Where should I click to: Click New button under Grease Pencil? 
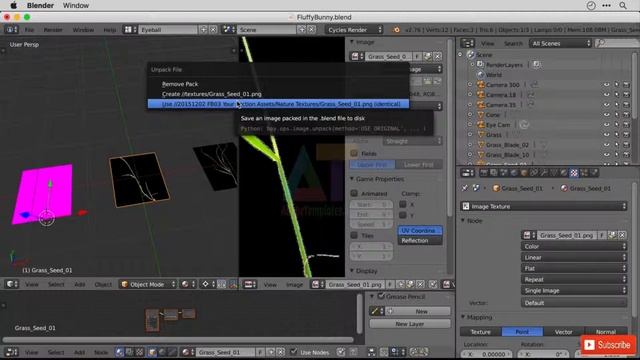417,311
